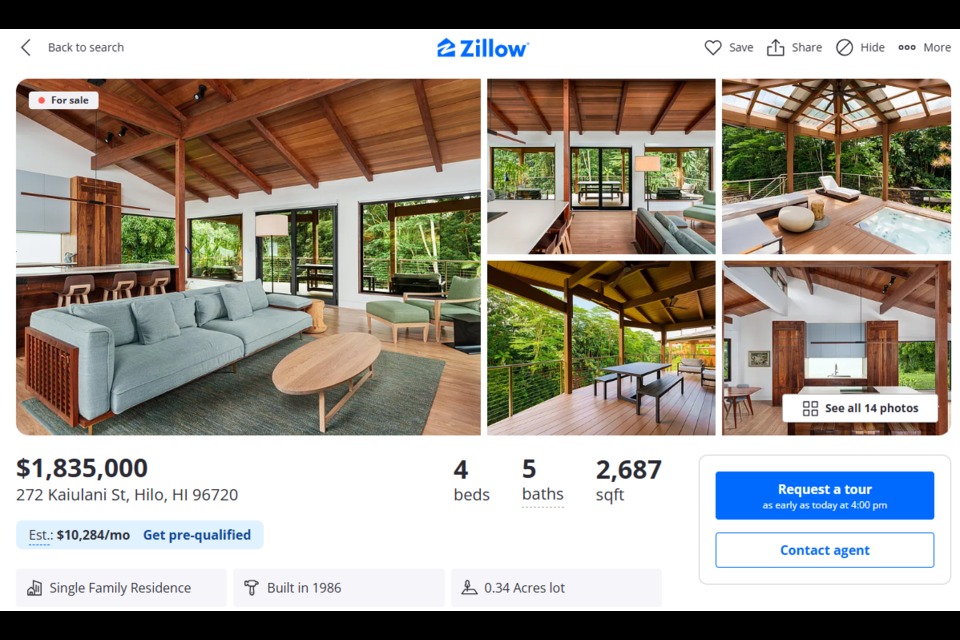Screen dimensions: 960x640
Task: Click the underlined baths label
Action: (542, 494)
